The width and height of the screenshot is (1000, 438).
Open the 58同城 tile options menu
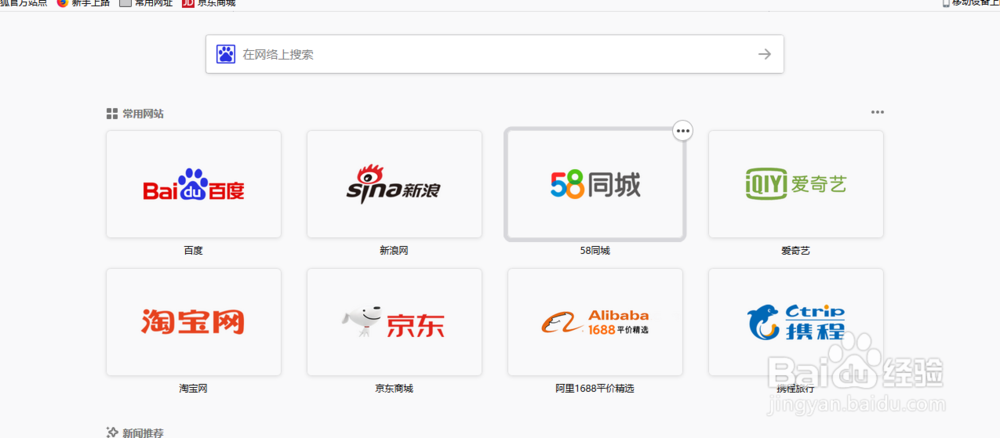coord(683,131)
